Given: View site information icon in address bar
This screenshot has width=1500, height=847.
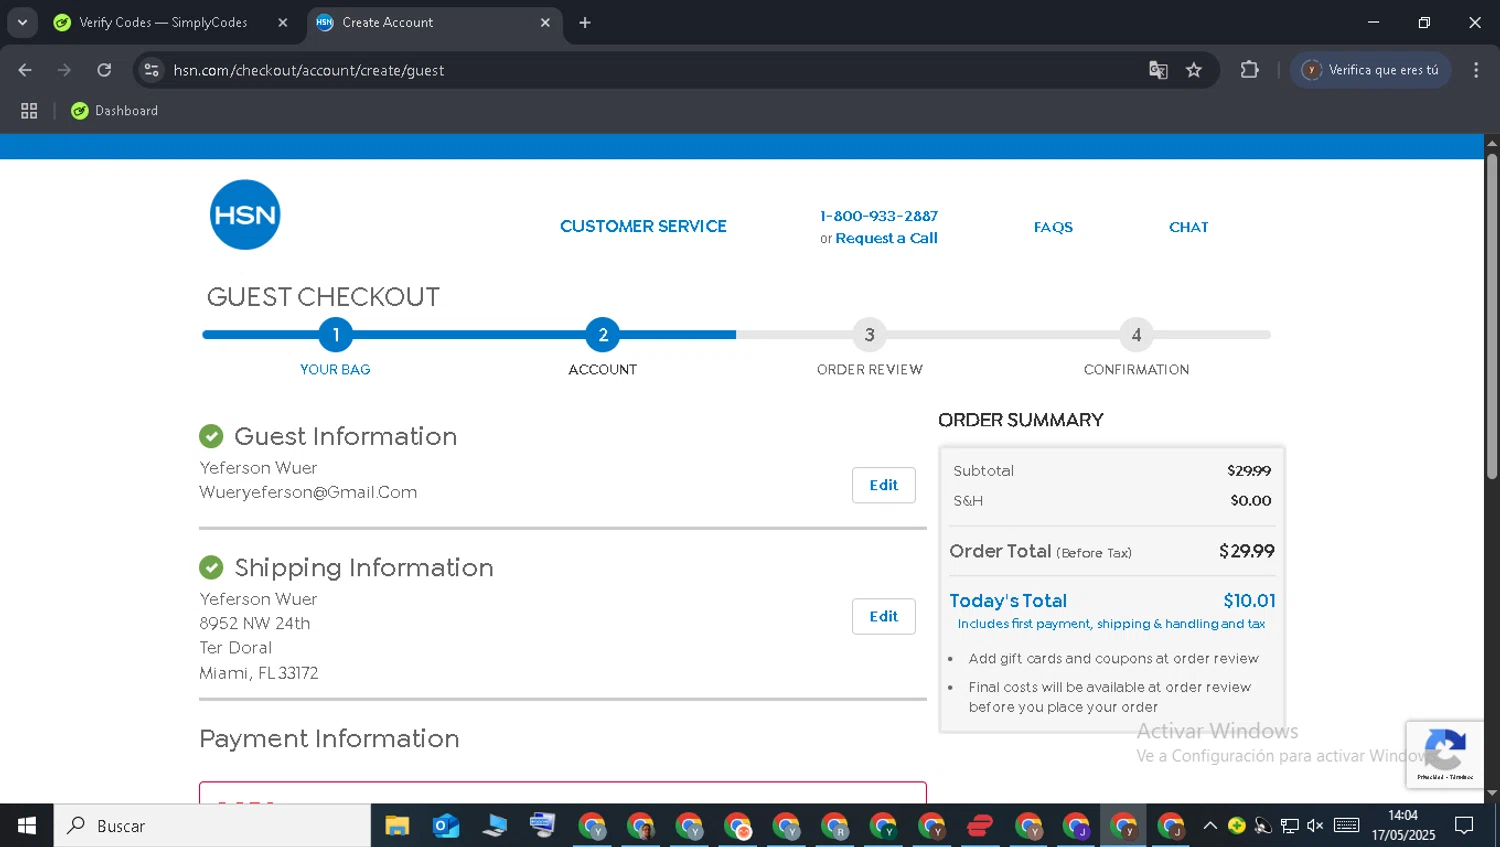Looking at the screenshot, I should (151, 70).
